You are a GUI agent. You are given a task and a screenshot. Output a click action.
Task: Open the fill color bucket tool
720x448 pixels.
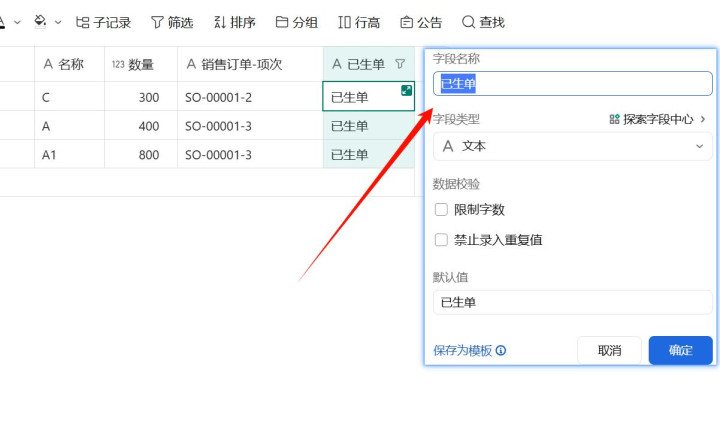click(x=40, y=22)
